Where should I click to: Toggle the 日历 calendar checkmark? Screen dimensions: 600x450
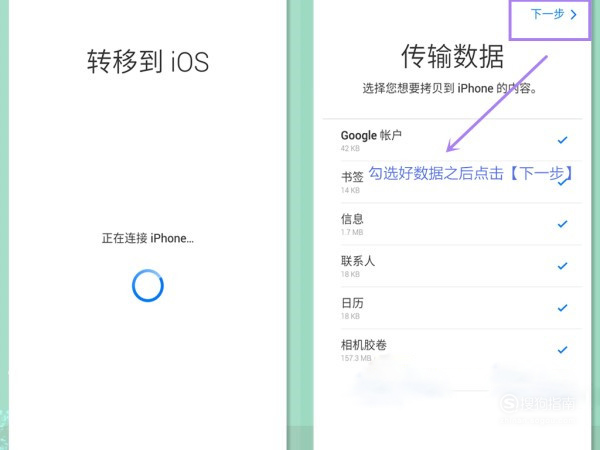(562, 308)
